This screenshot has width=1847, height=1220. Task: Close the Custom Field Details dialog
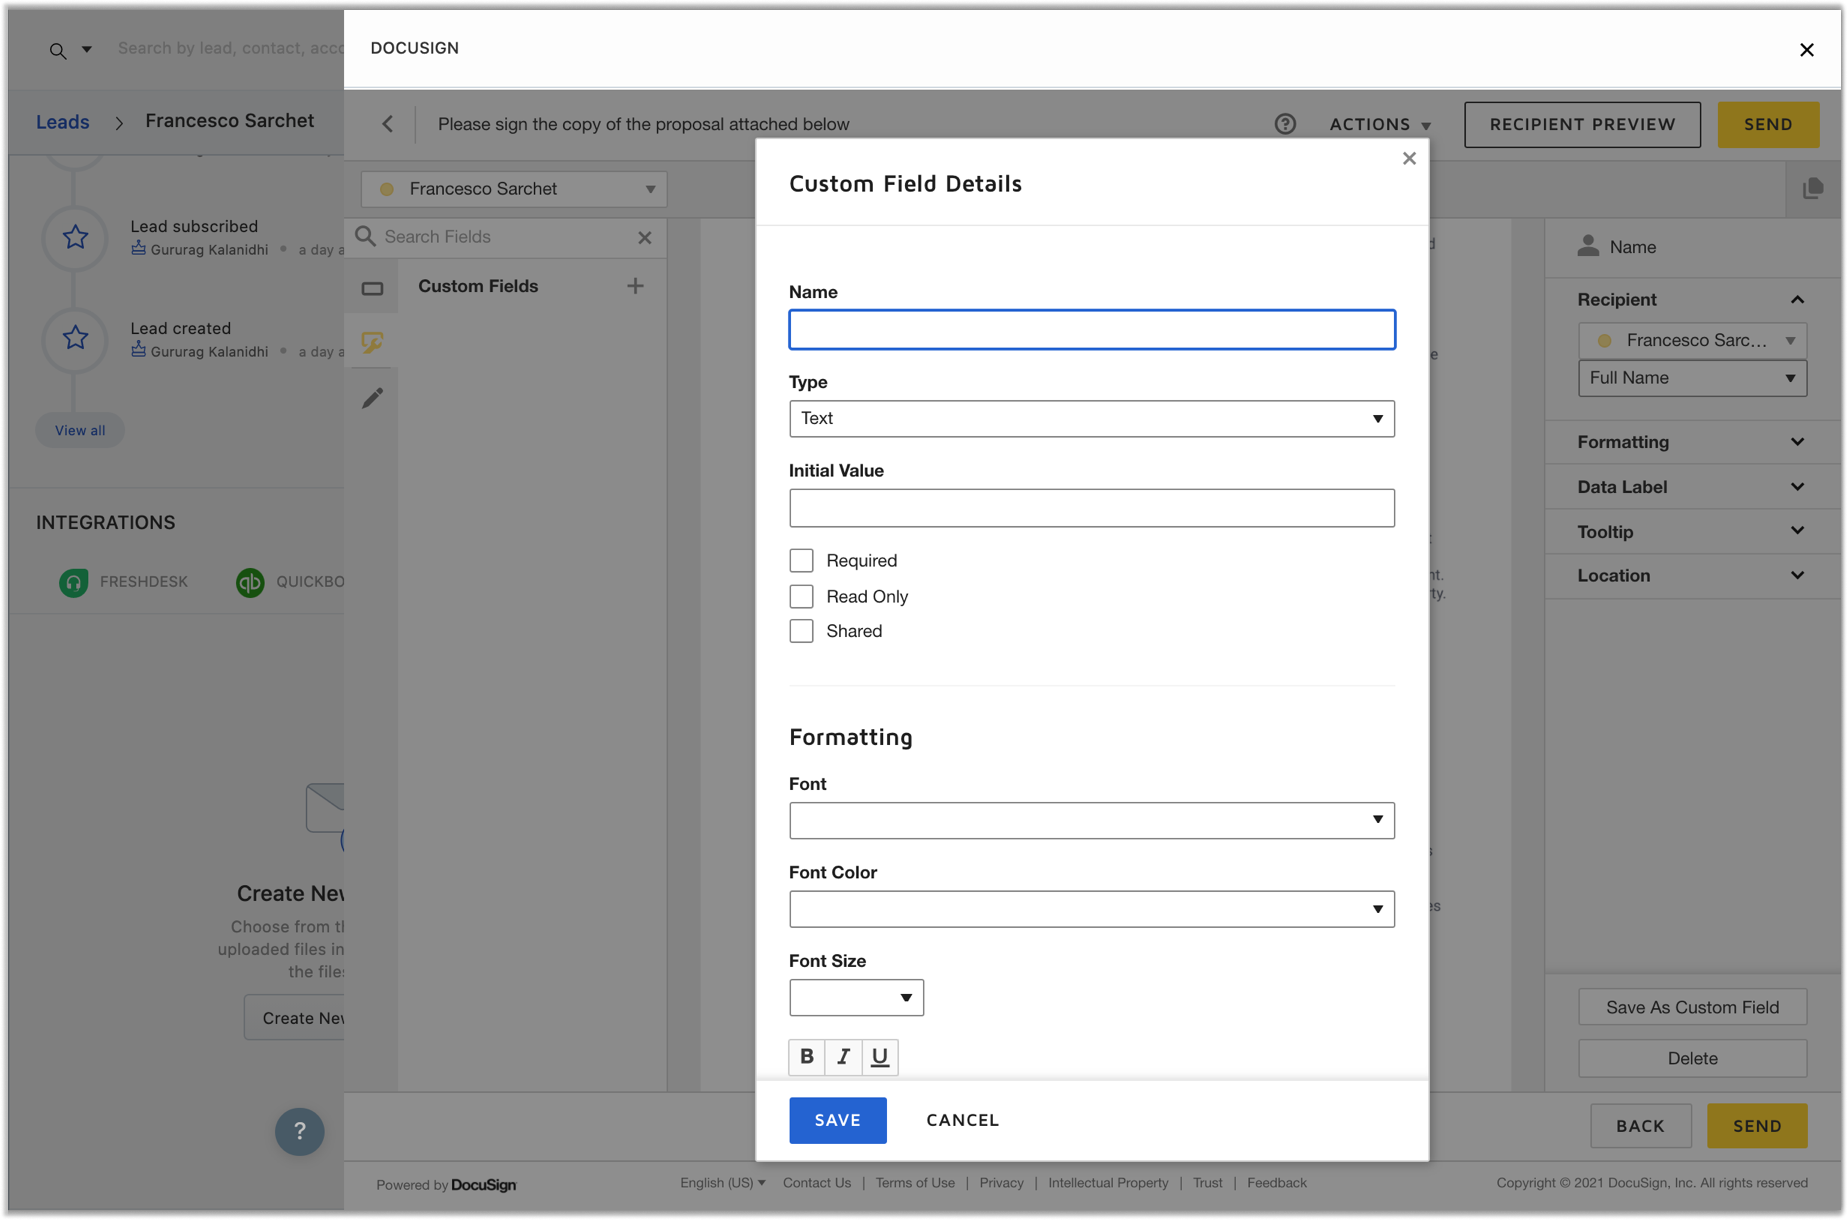click(x=1409, y=158)
